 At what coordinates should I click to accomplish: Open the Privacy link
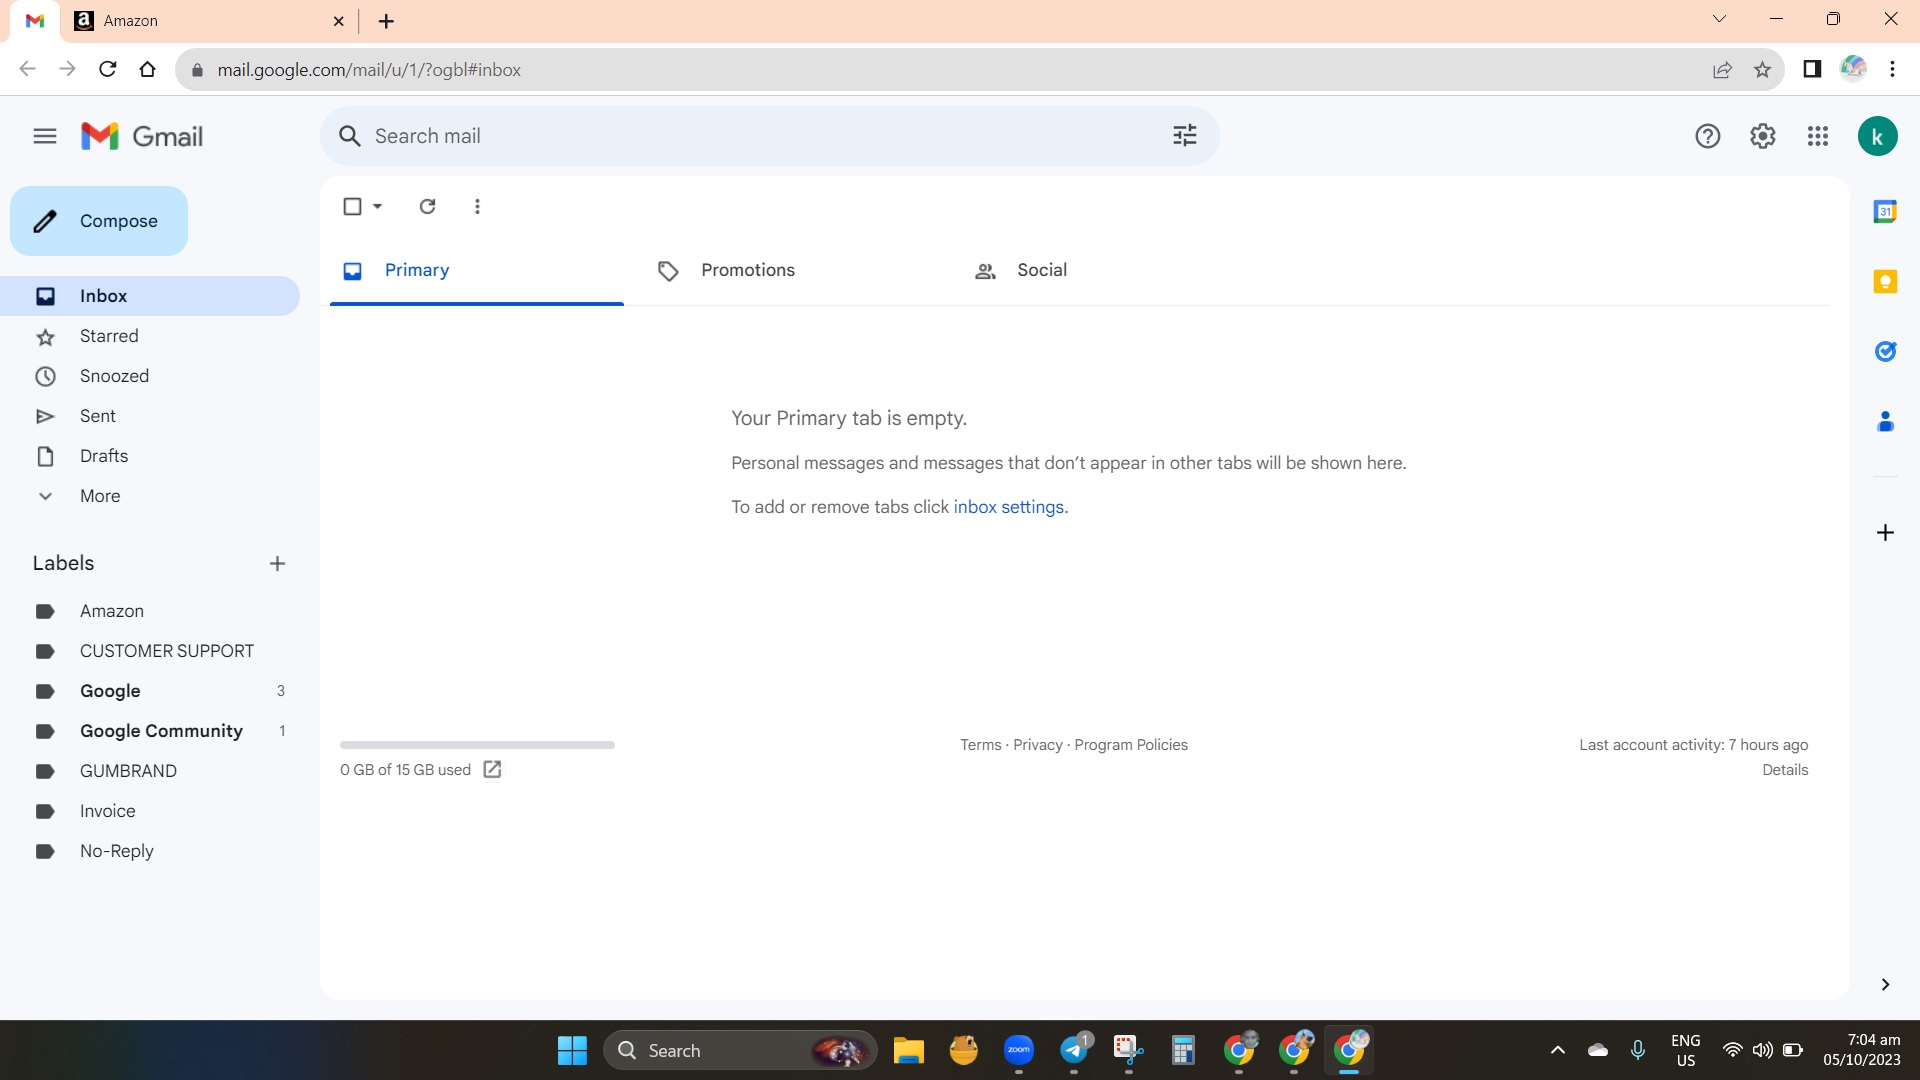[1037, 745]
